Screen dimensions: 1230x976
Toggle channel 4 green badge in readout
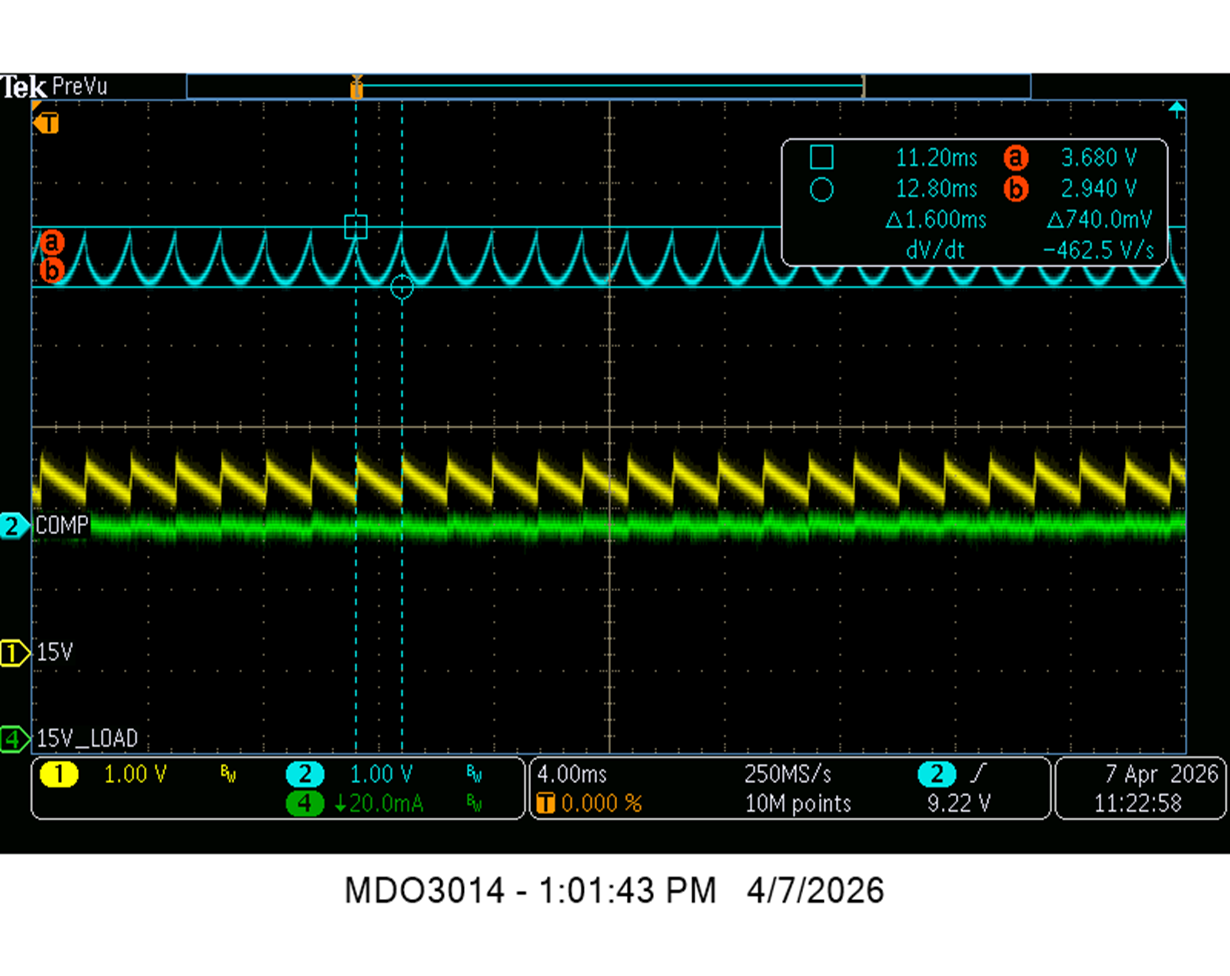pyautogui.click(x=305, y=802)
